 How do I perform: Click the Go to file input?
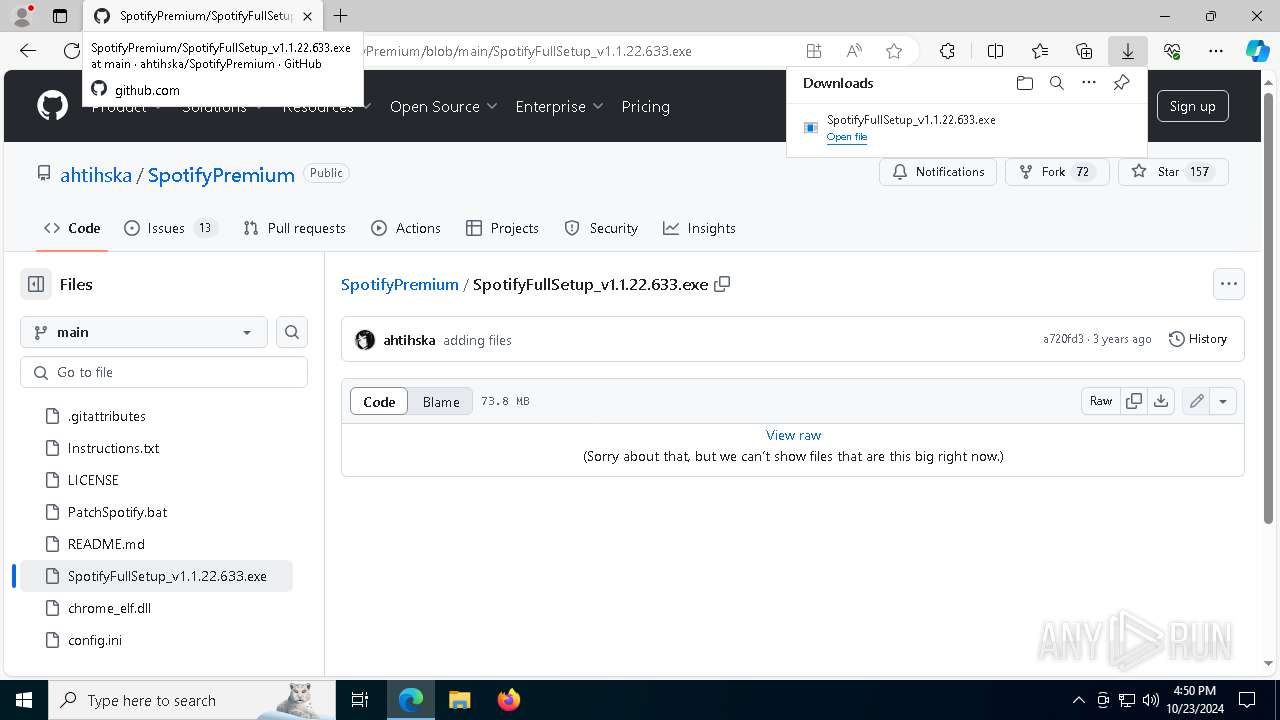coord(164,372)
